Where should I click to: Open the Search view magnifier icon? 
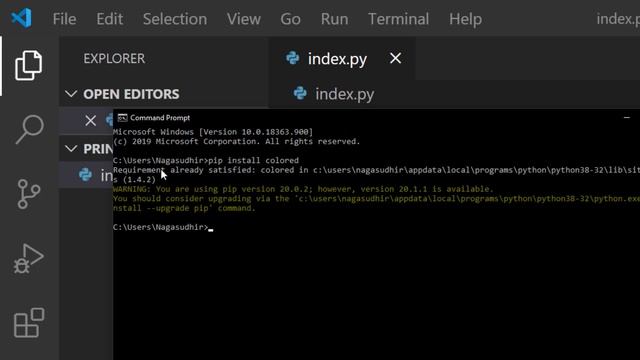[29, 129]
